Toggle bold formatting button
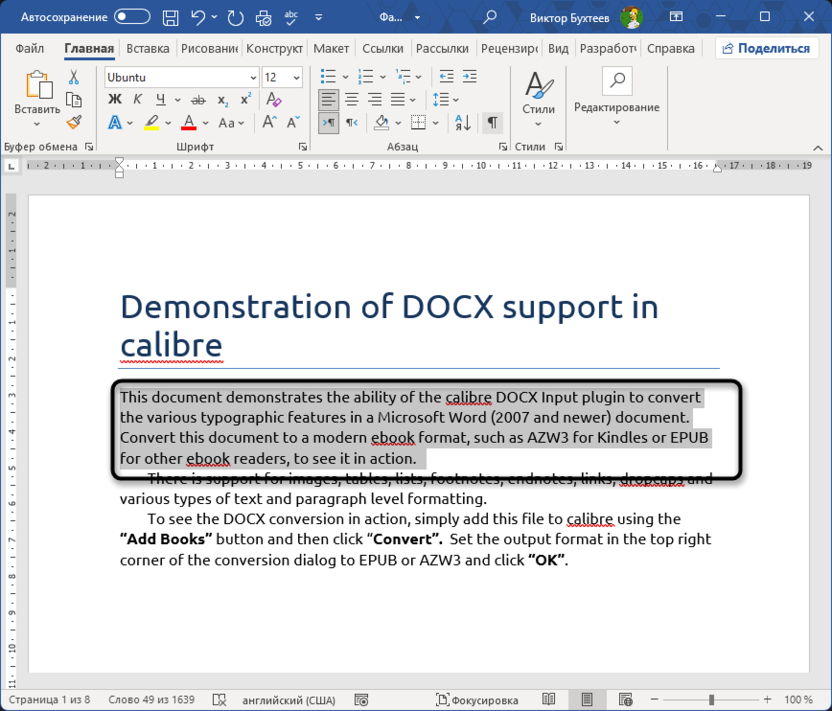Screen dimensions: 832x711 coord(114,100)
